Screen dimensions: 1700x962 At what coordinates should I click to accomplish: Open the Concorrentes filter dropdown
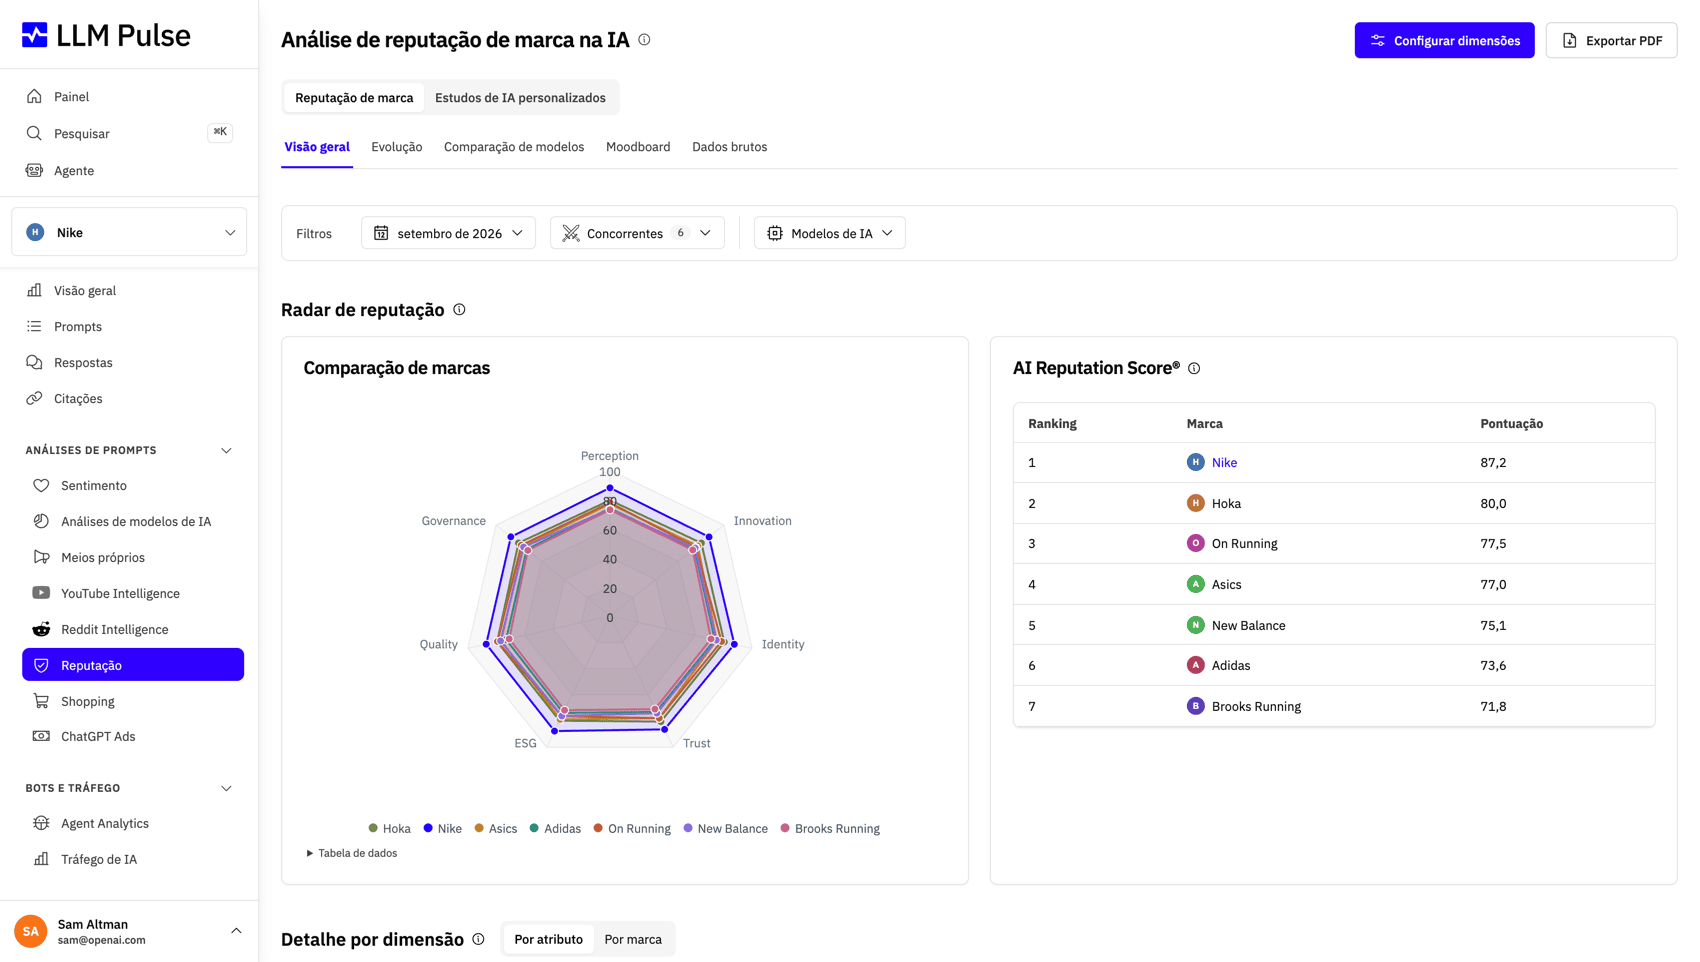coord(637,233)
